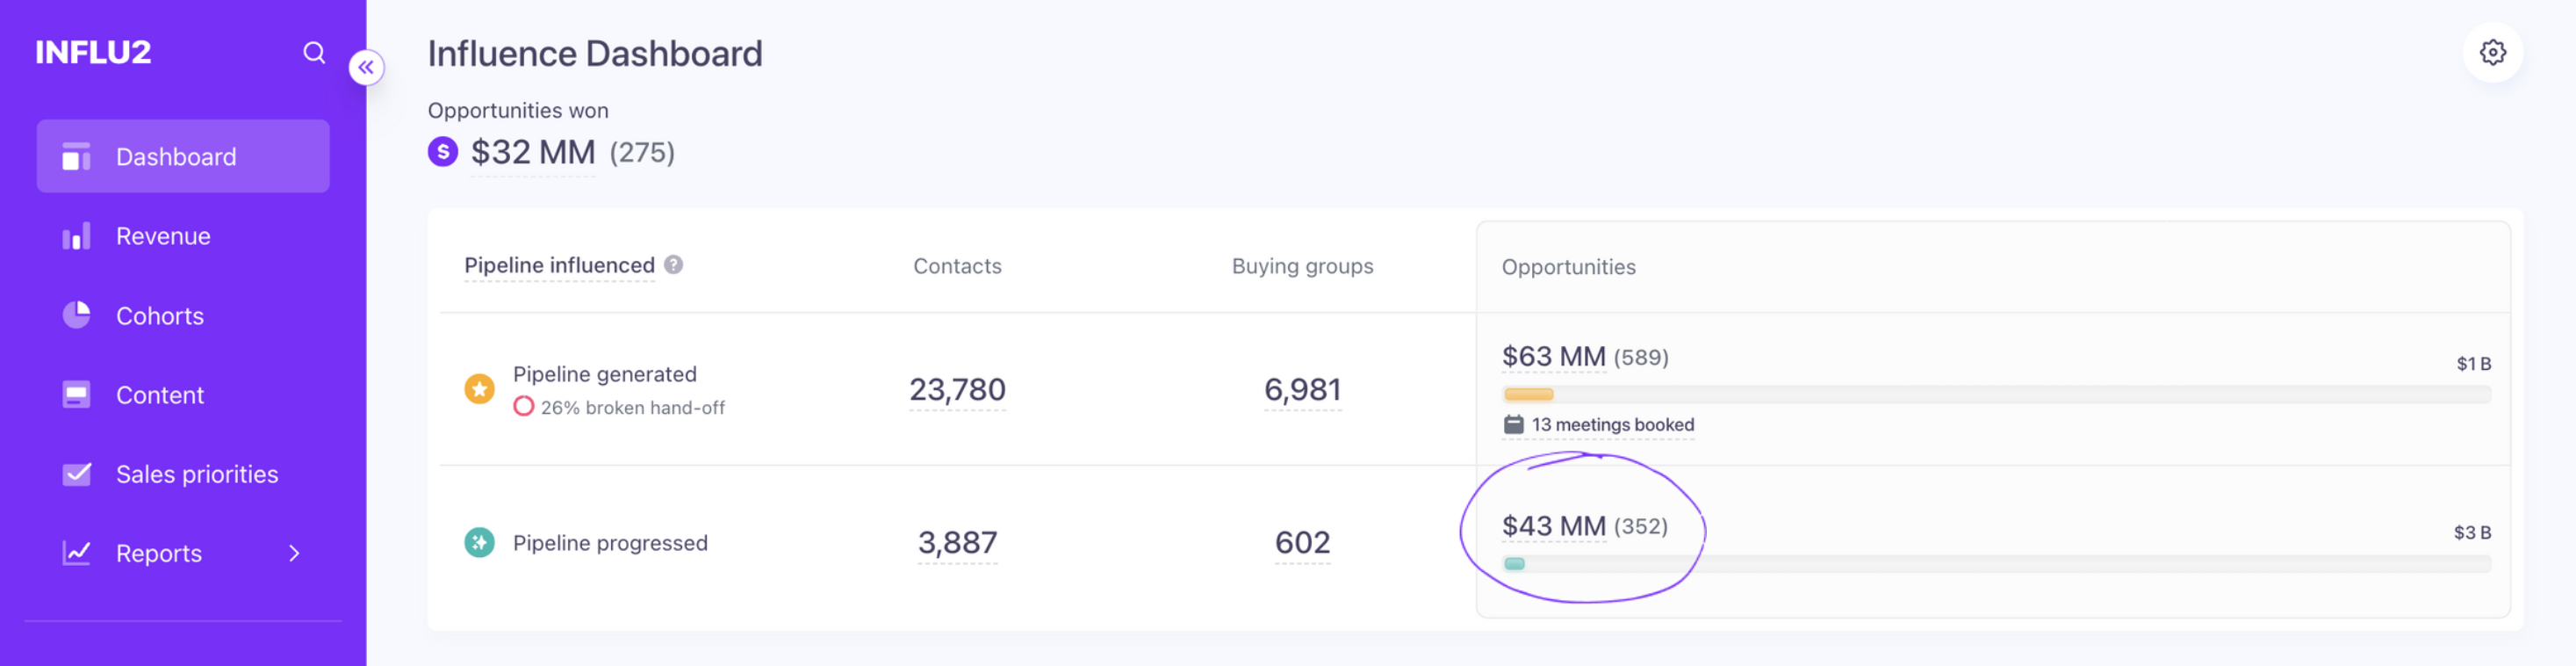The image size is (2576, 666).
Task: Click the Reports line-chart icon
Action: pyautogui.click(x=76, y=553)
